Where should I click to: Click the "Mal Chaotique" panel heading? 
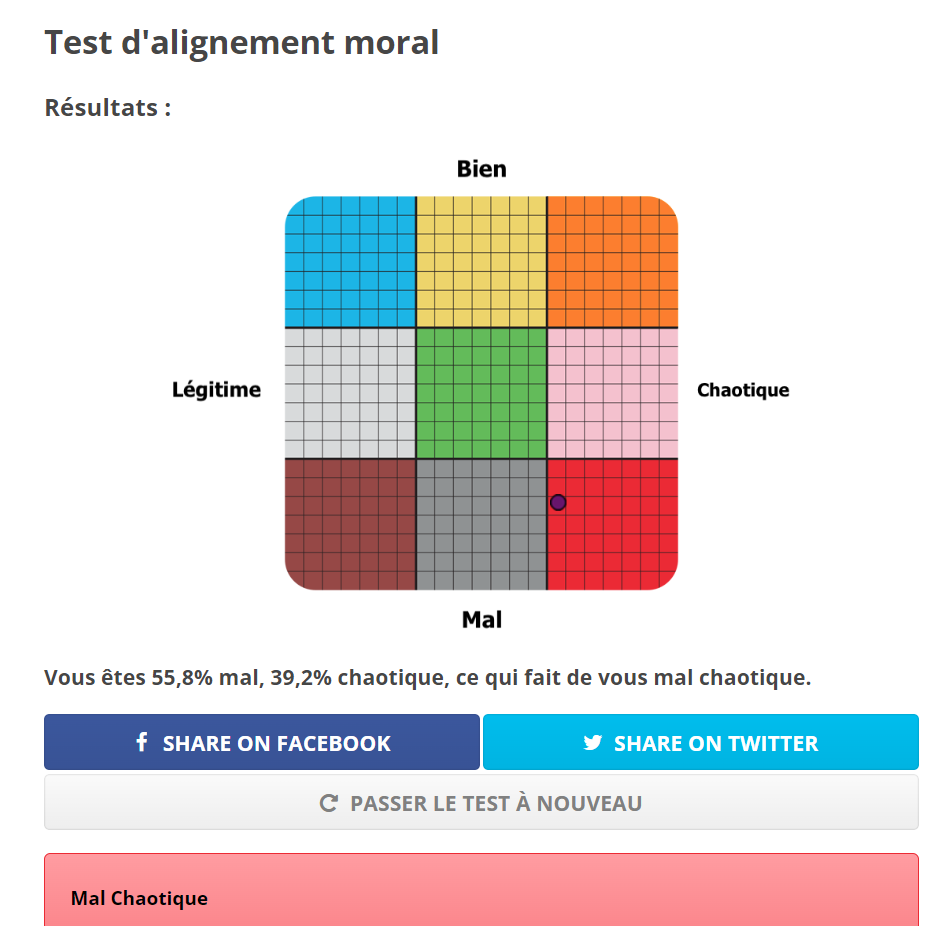(x=139, y=898)
